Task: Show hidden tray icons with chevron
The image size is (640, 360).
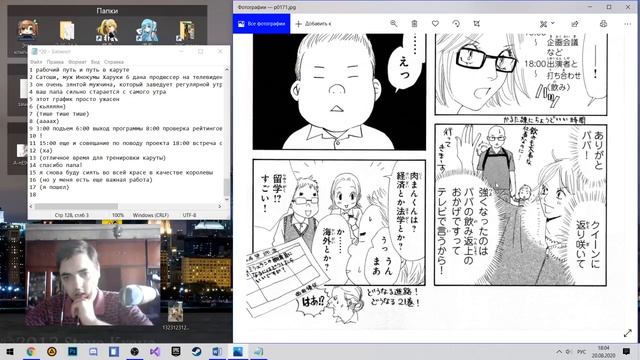Action: pos(559,351)
